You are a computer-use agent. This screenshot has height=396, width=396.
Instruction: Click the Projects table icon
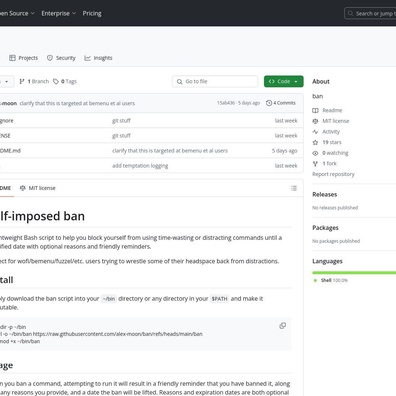tap(12, 58)
